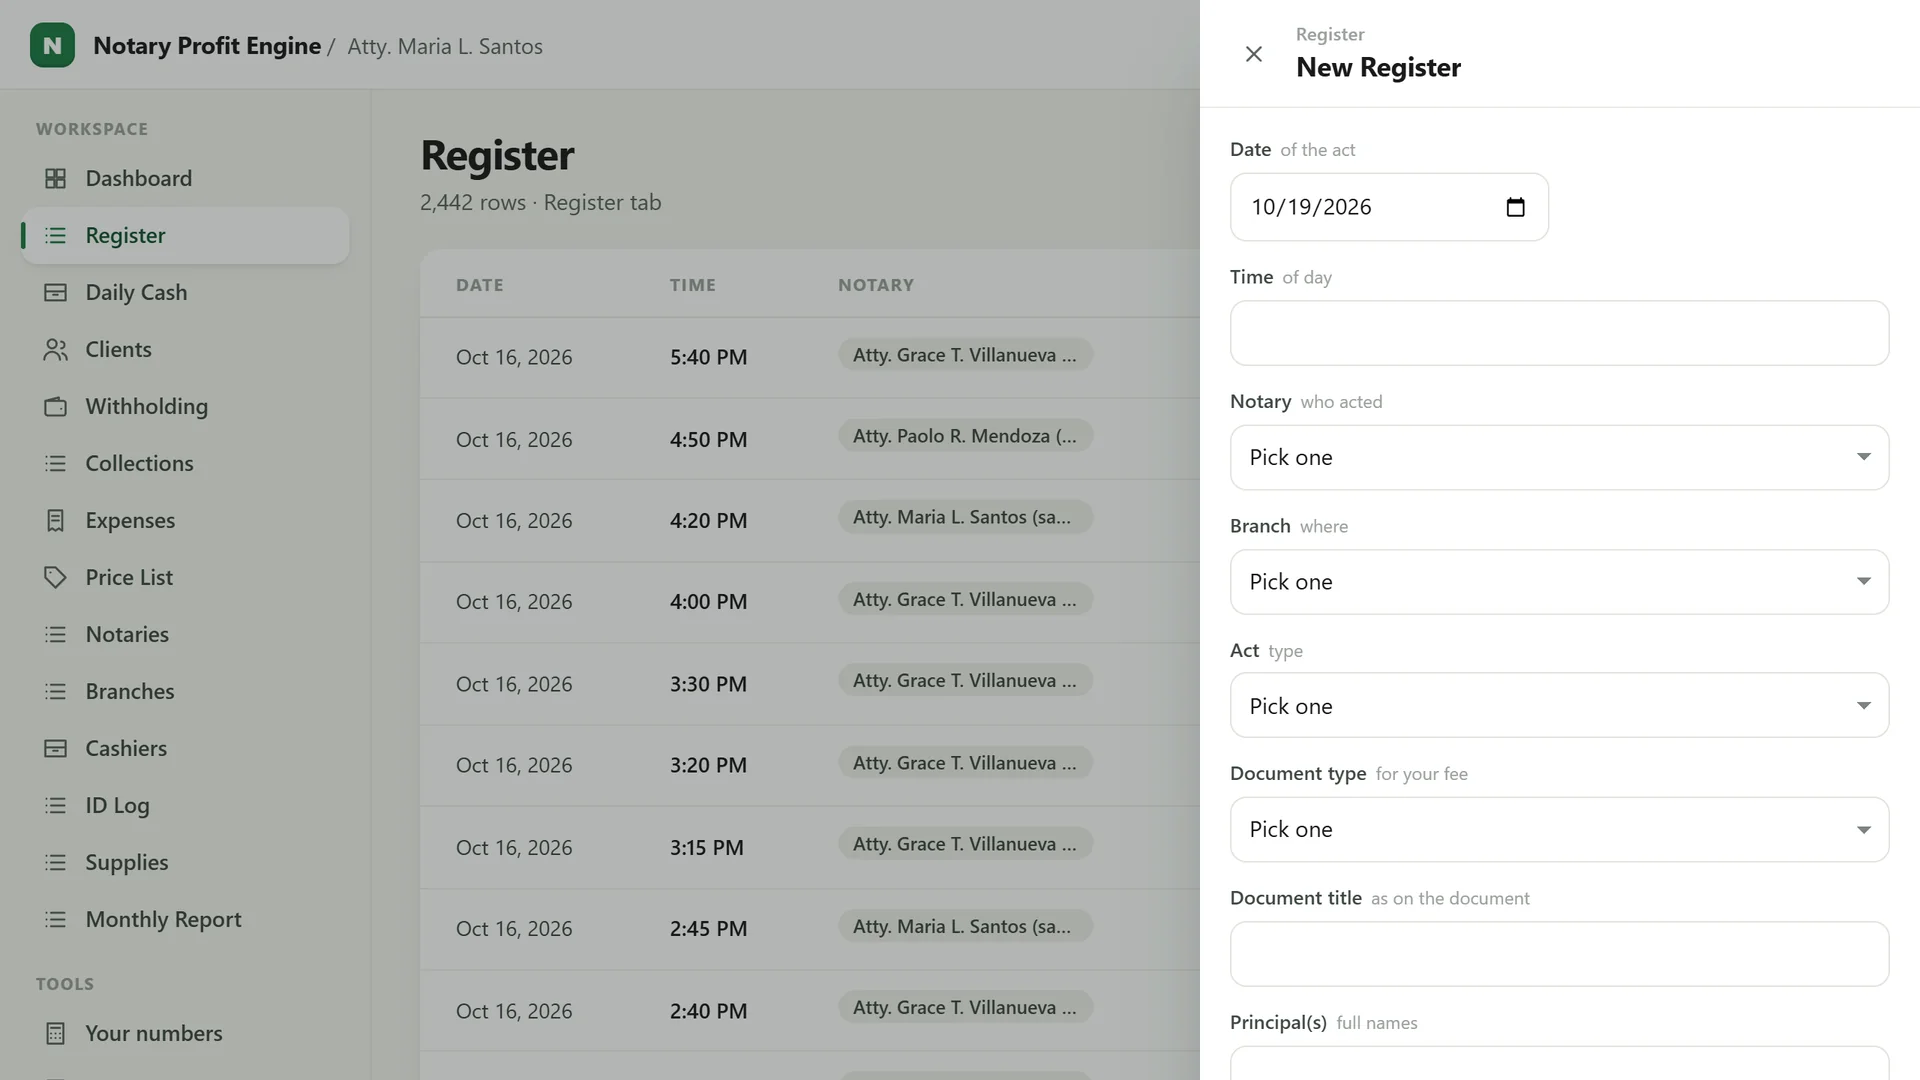
Task: Sort by the DATE column header
Action: point(480,285)
